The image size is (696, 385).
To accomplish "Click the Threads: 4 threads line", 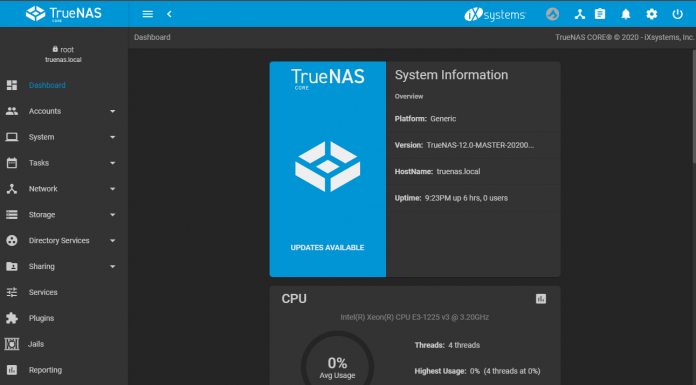I will tap(447, 345).
